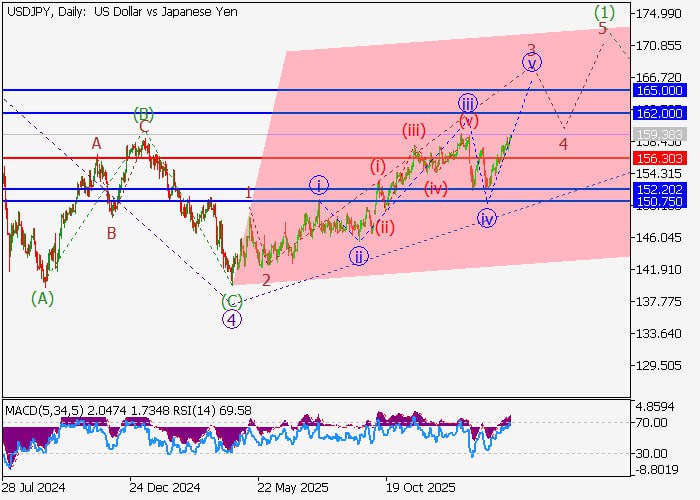Viewport: 700px width, 500px height.
Task: Select the 159.383 current price tag
Action: [x=660, y=133]
